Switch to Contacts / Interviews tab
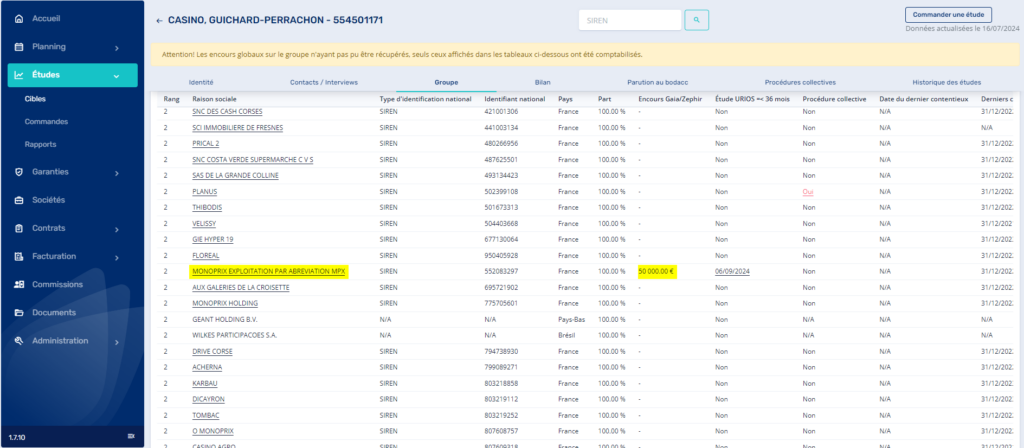This screenshot has height=448, width=1024. point(324,82)
